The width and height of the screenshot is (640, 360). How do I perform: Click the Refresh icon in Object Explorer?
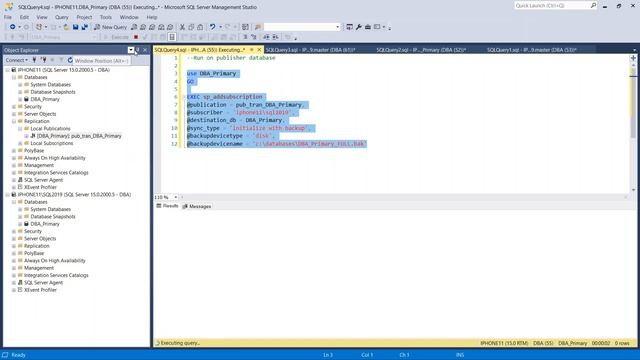(x=70, y=60)
